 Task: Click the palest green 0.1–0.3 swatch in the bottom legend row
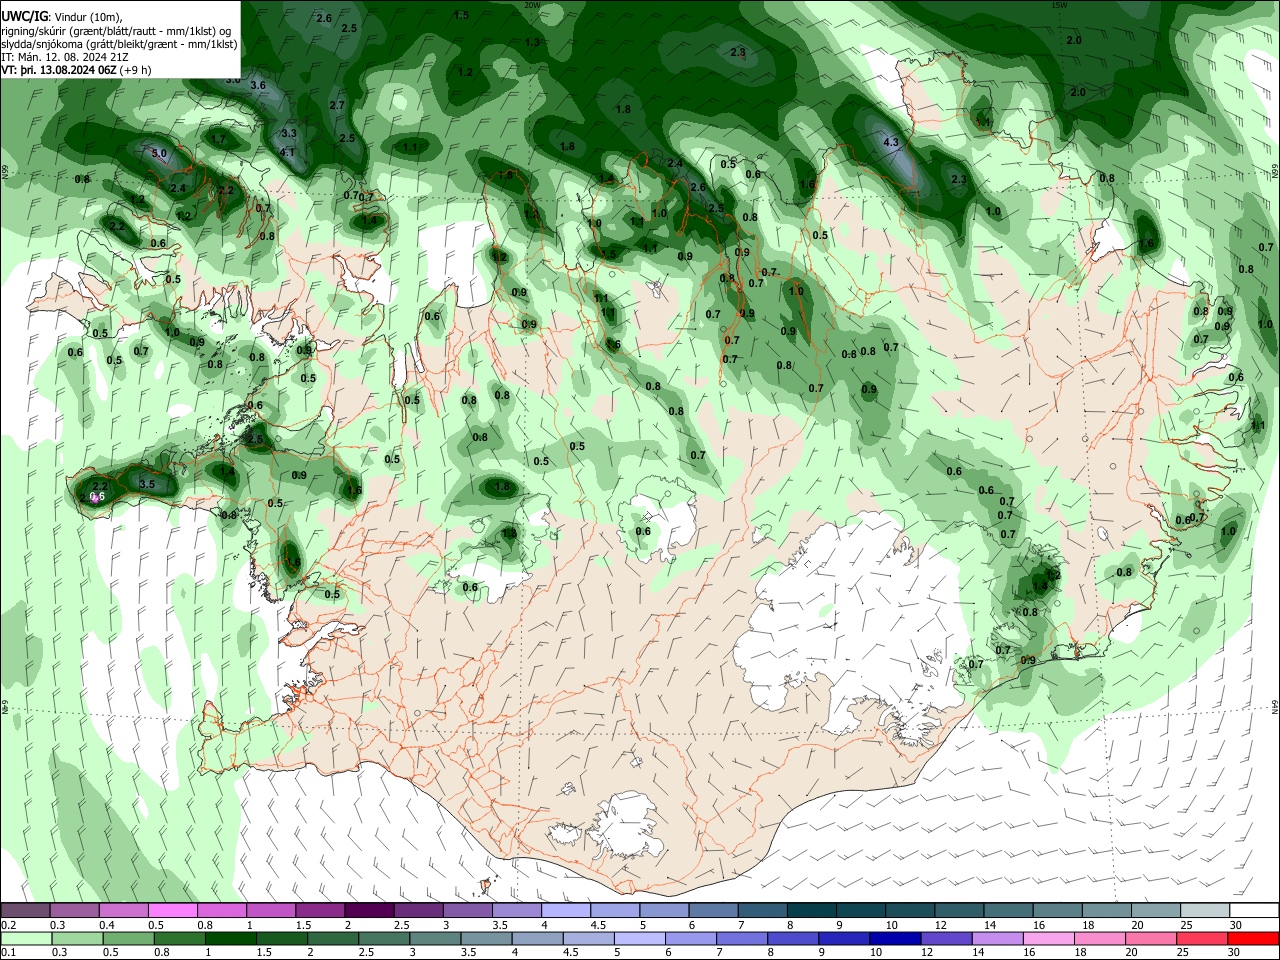25,938
